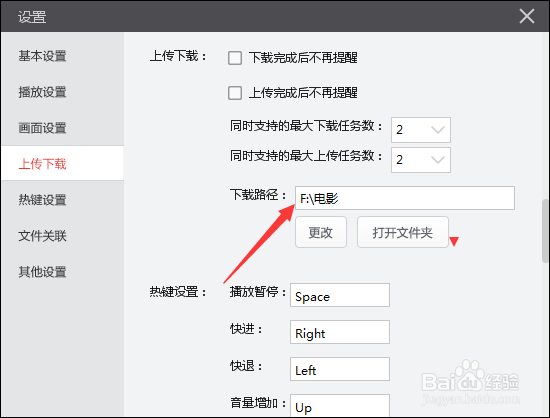Expand the 最大下载任务数 dropdown
Image resolution: width=550 pixels, height=418 pixels.
(x=421, y=130)
